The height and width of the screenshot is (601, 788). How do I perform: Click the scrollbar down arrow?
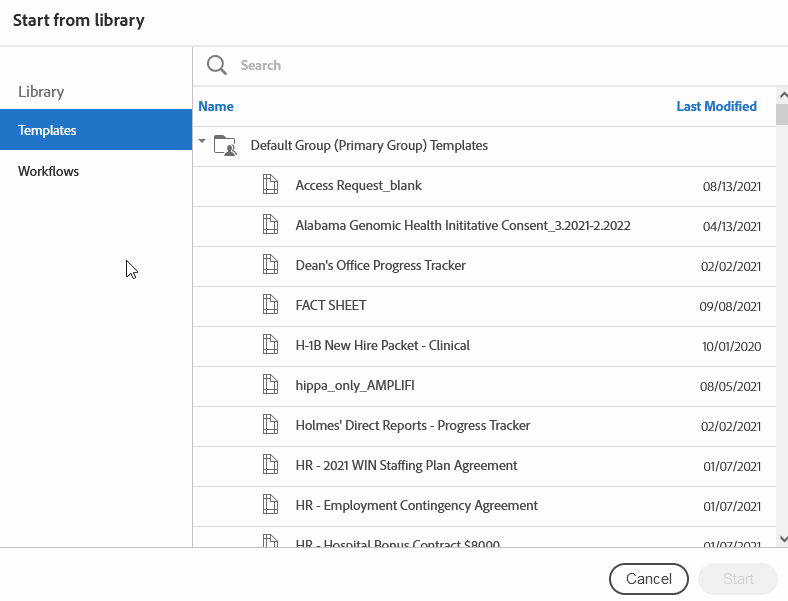pos(782,539)
